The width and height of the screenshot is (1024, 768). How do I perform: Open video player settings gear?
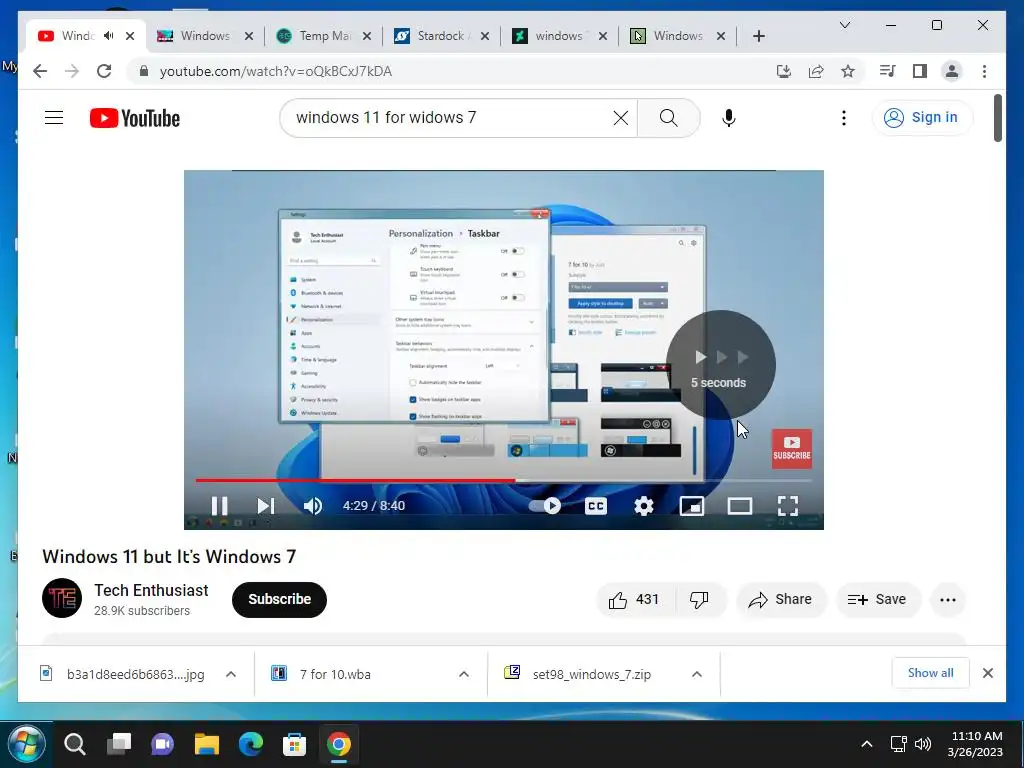point(644,505)
